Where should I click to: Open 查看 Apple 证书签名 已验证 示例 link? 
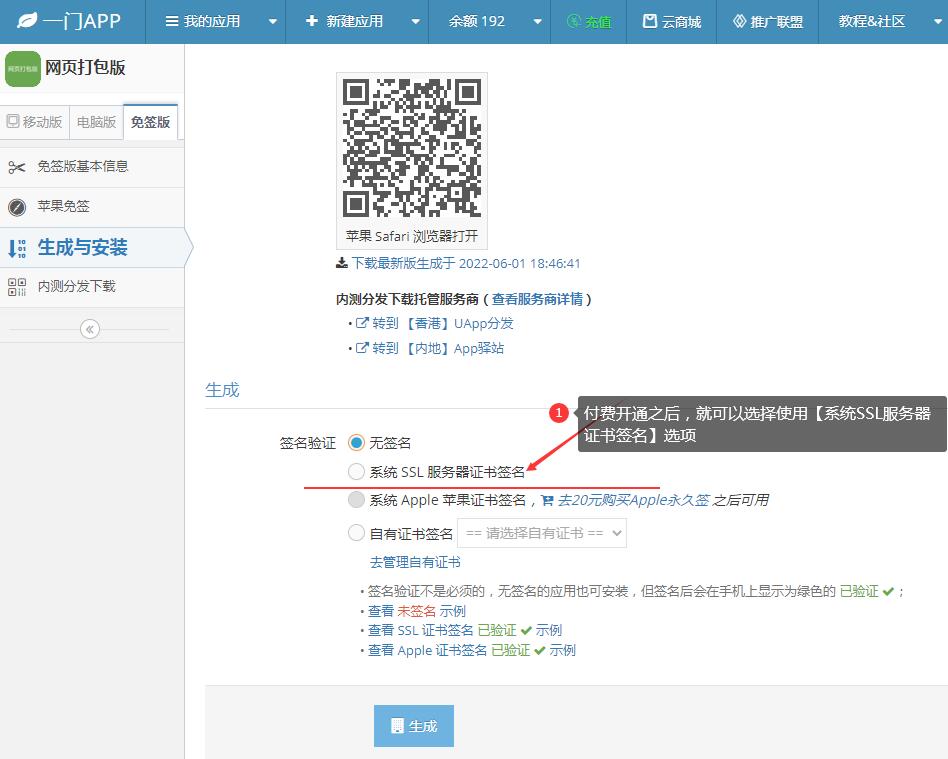472,650
